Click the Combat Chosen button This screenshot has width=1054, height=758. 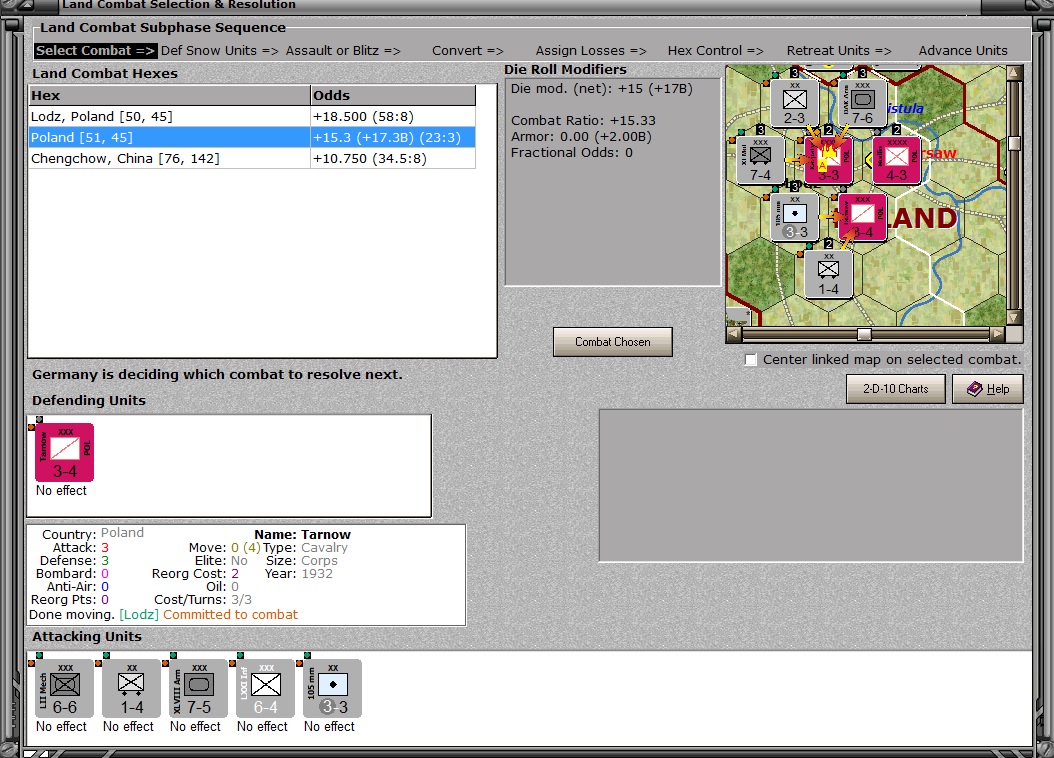(612, 342)
